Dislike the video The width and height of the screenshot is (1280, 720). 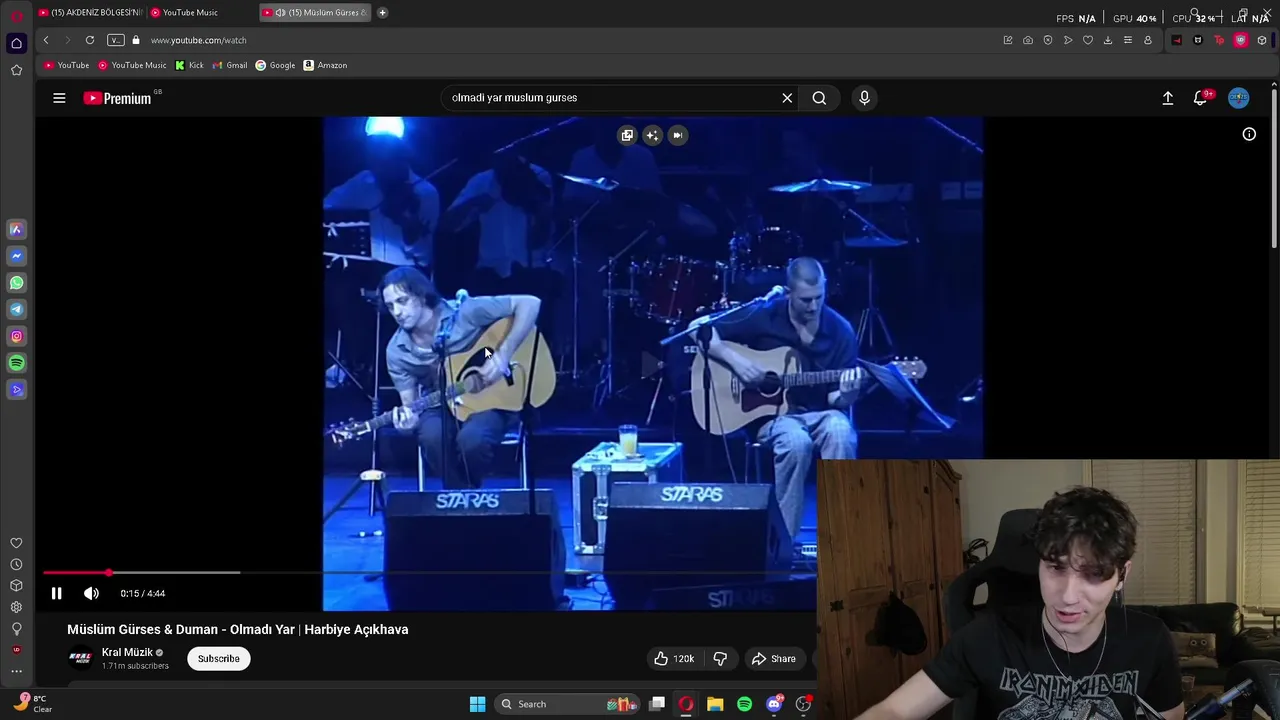(x=720, y=658)
